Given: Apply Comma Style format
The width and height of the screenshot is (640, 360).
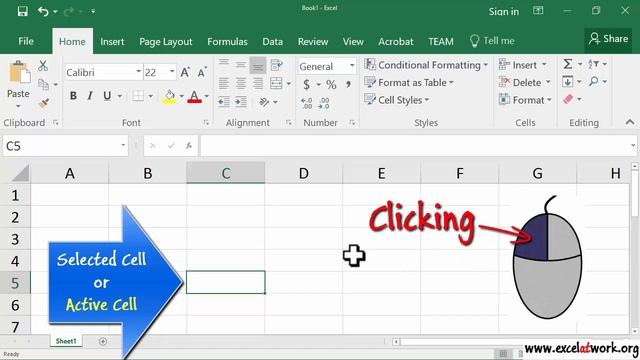Looking at the screenshot, I should (348, 84).
